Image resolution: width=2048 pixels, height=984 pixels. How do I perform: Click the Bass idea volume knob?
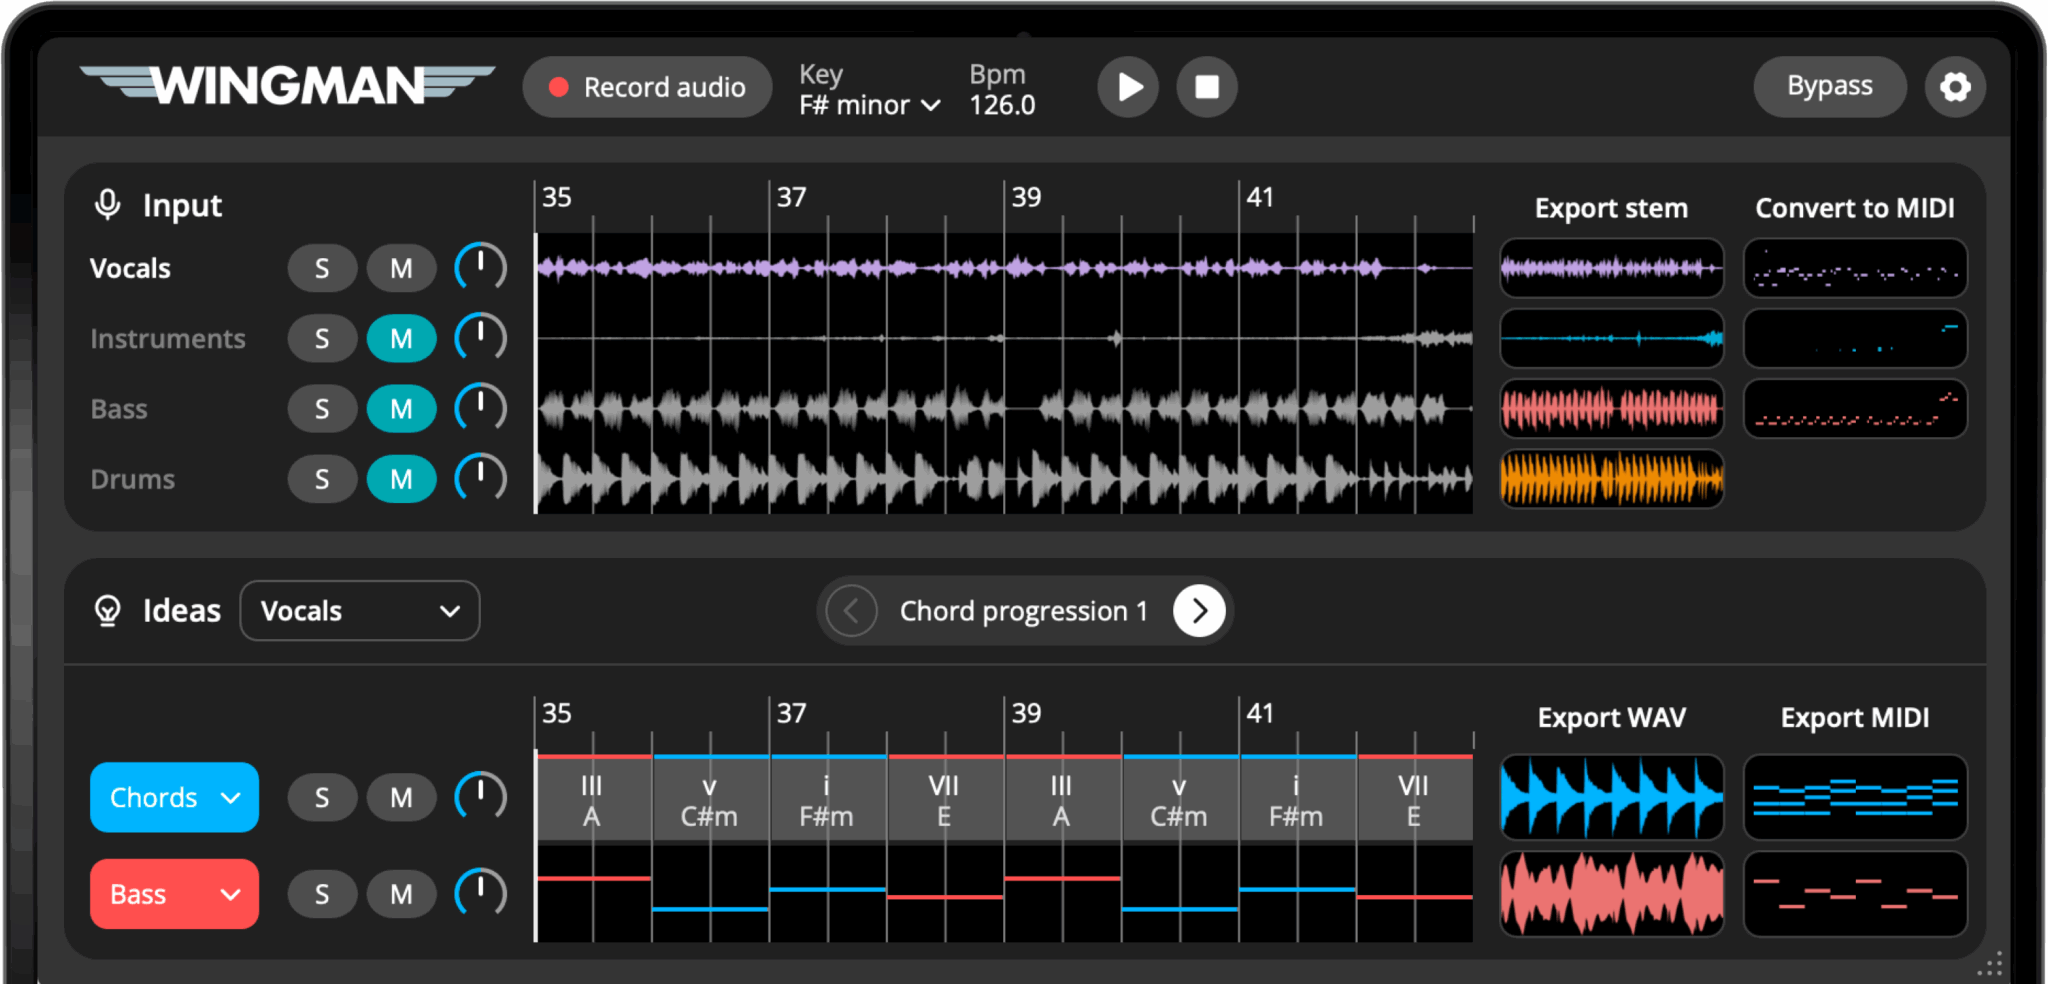click(x=481, y=893)
